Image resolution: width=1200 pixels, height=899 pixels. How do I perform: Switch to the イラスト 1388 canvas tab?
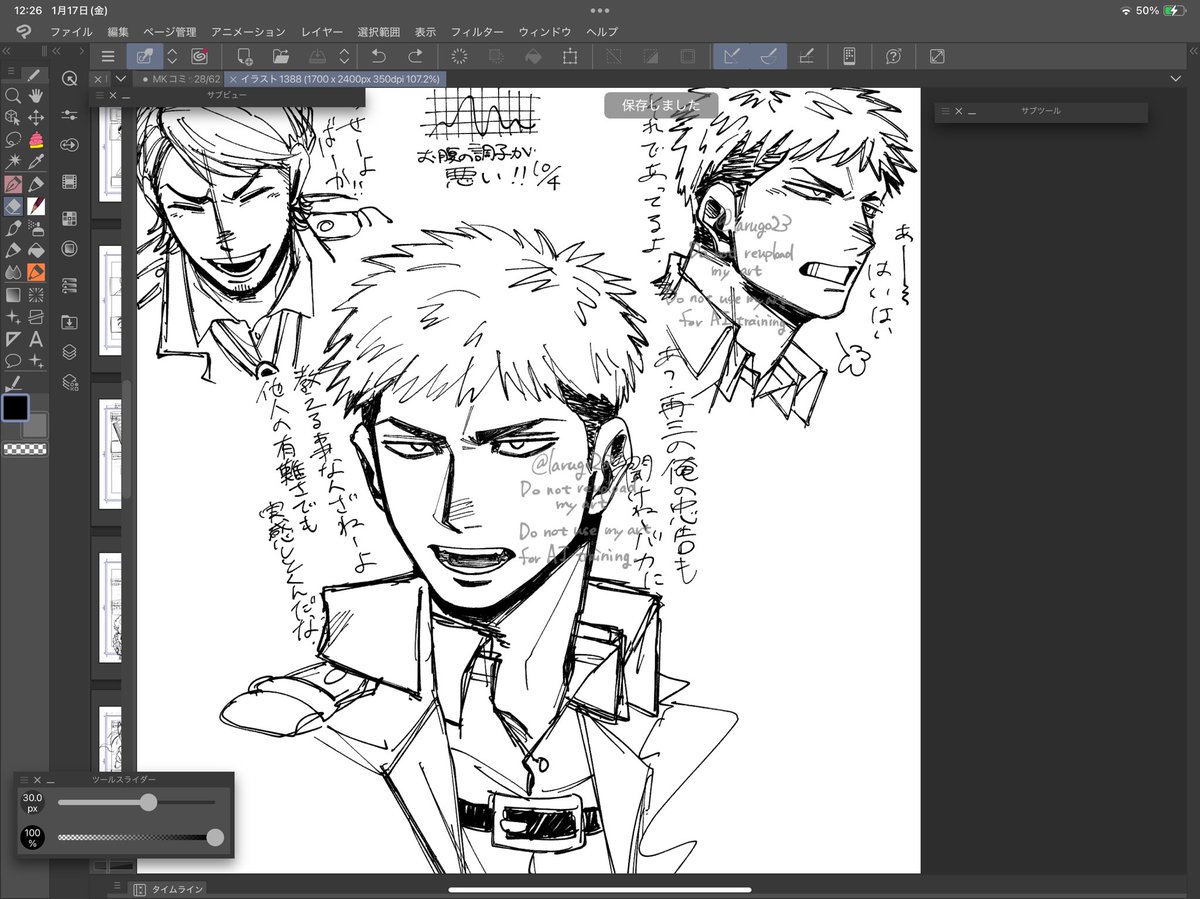[335, 78]
